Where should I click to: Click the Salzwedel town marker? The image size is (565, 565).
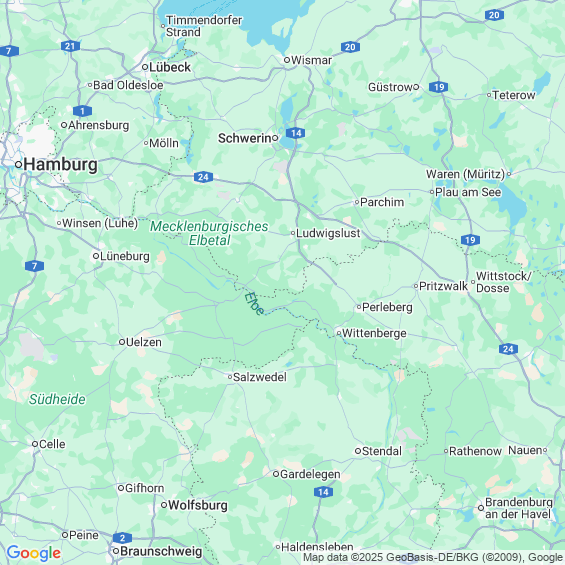(x=230, y=377)
